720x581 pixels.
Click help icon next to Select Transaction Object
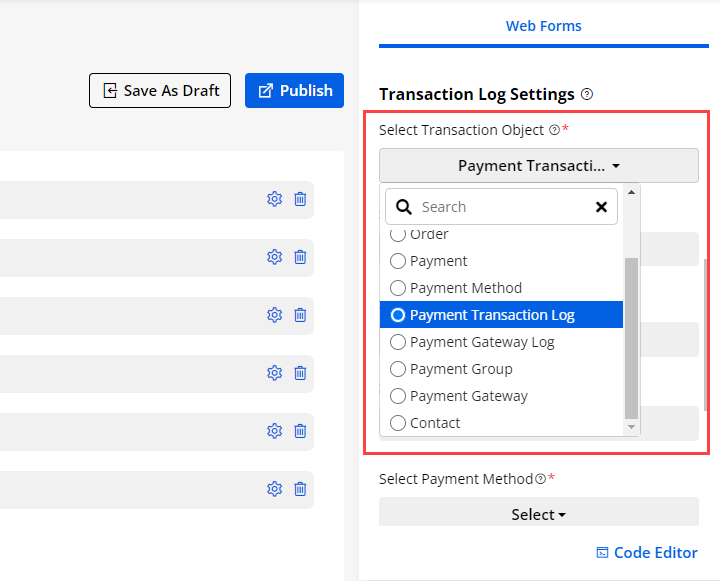point(555,130)
